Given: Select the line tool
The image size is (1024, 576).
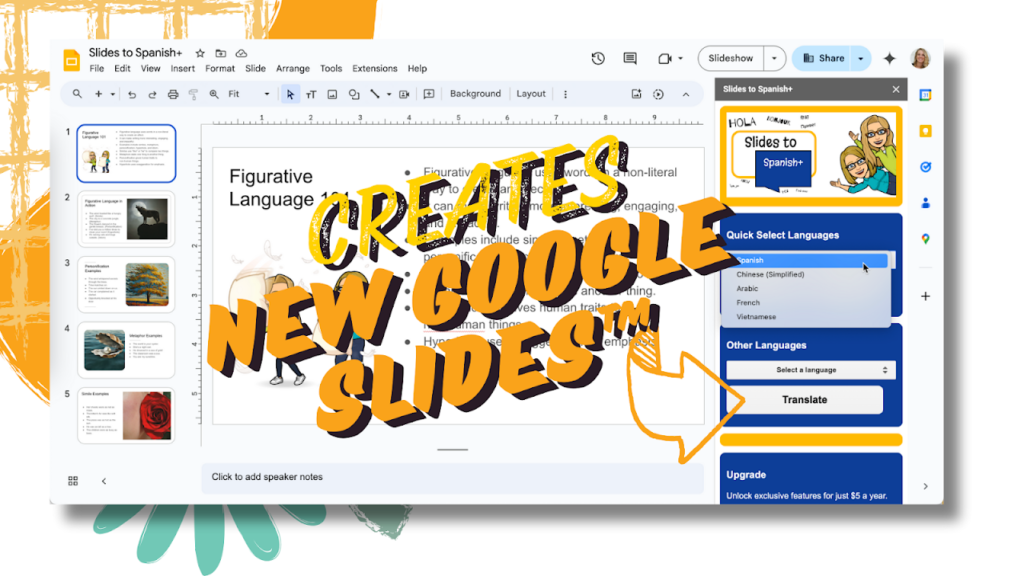Looking at the screenshot, I should click(x=375, y=94).
